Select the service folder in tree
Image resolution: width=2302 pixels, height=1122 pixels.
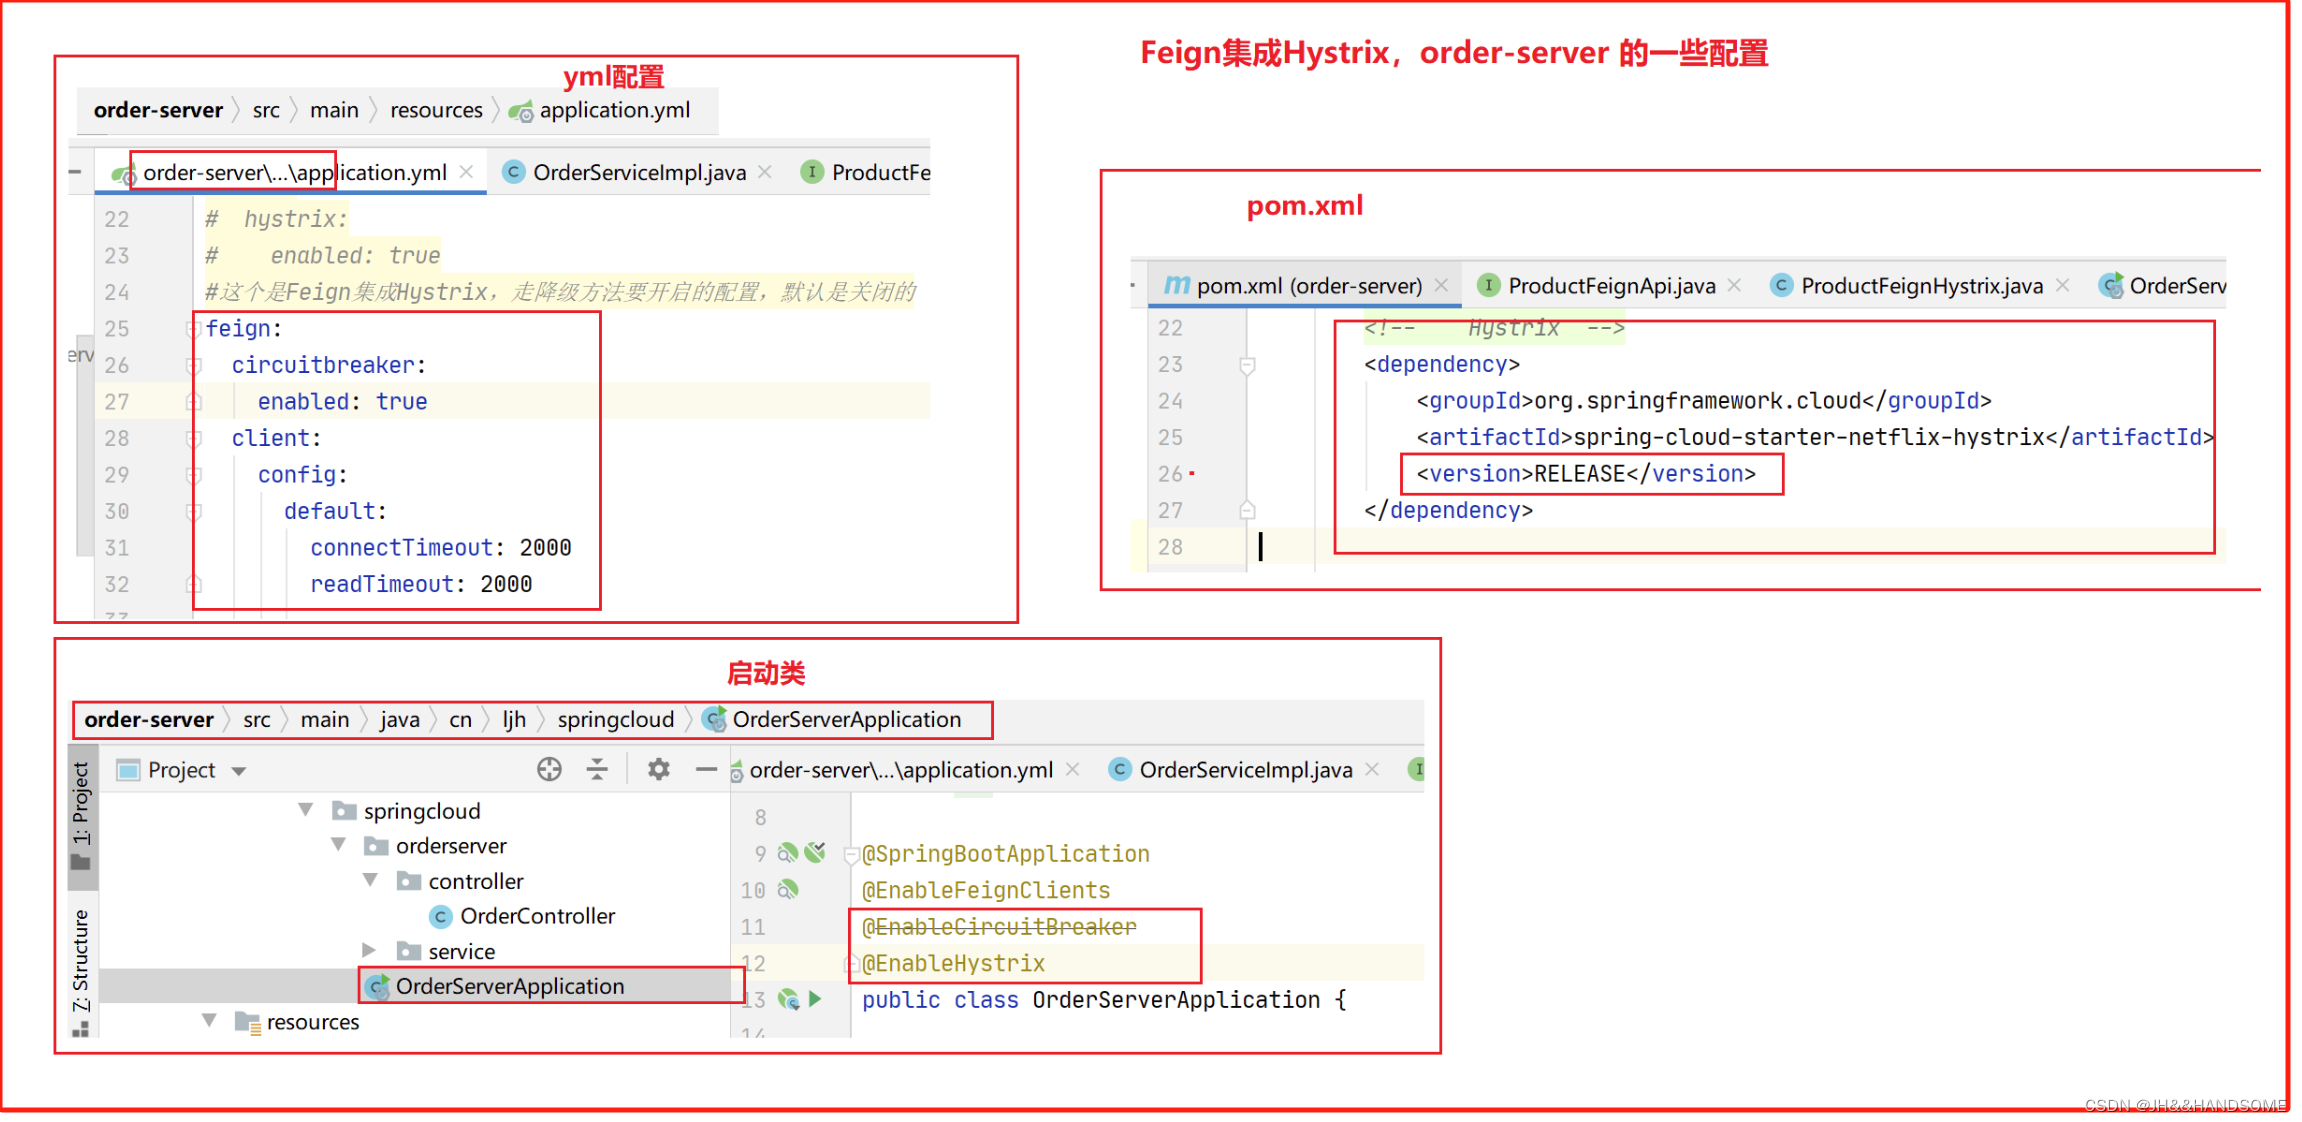[446, 951]
